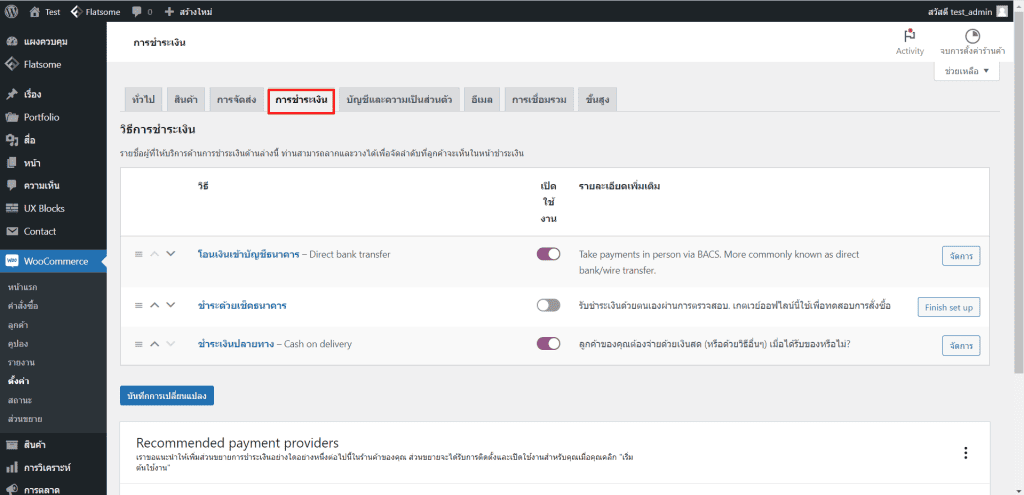
Task: Click บันทึกการเปลี่ยนแปลง save button
Action: click(x=167, y=396)
